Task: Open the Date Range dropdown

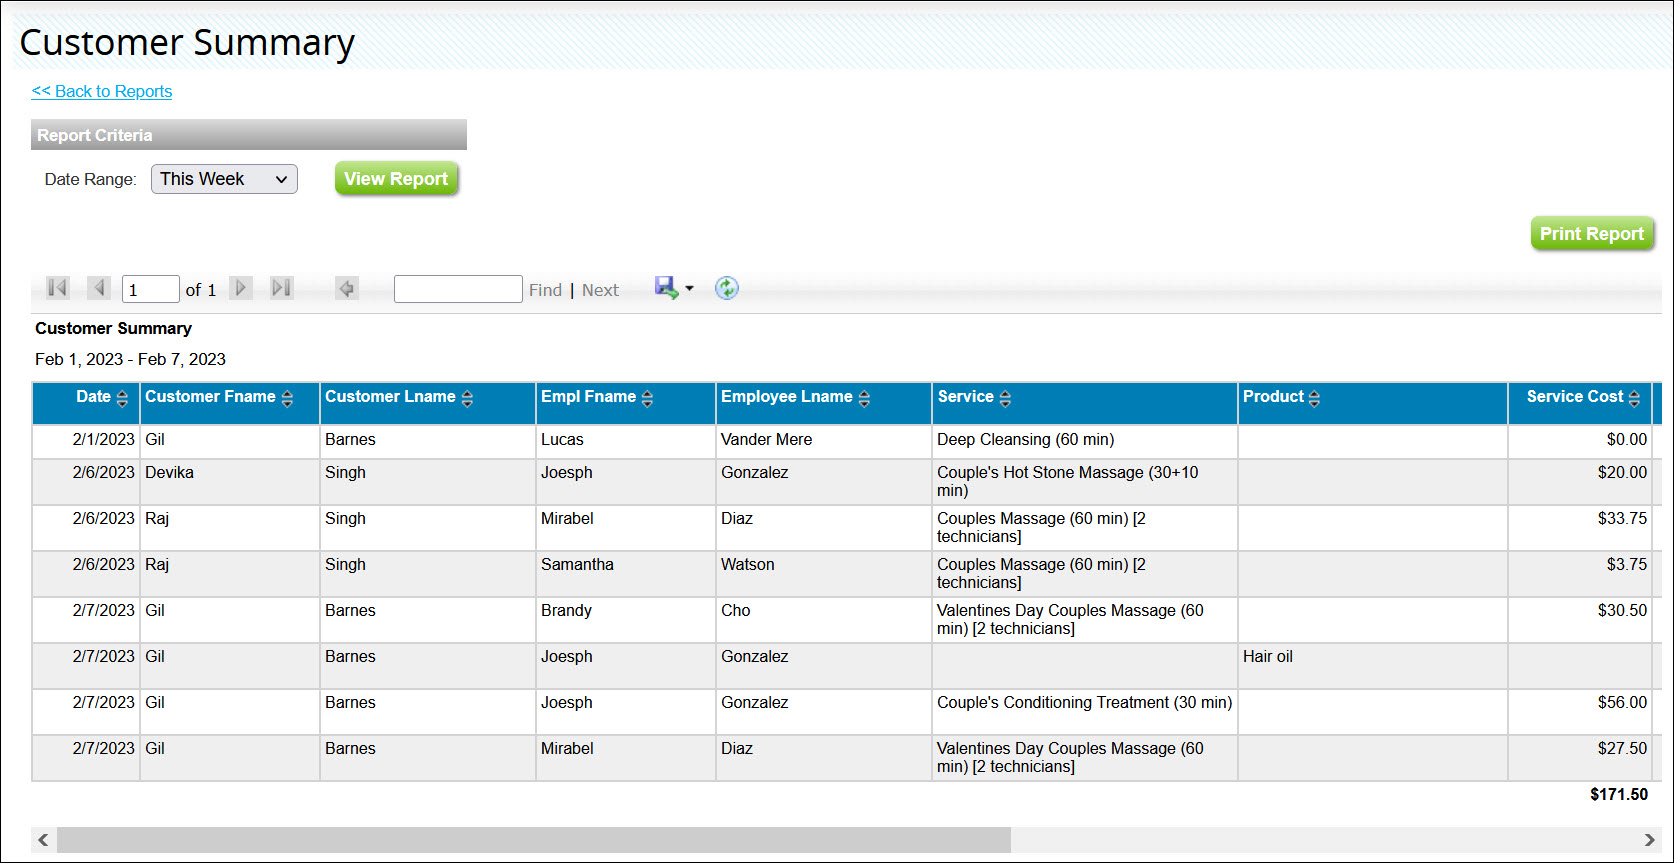Action: [224, 179]
